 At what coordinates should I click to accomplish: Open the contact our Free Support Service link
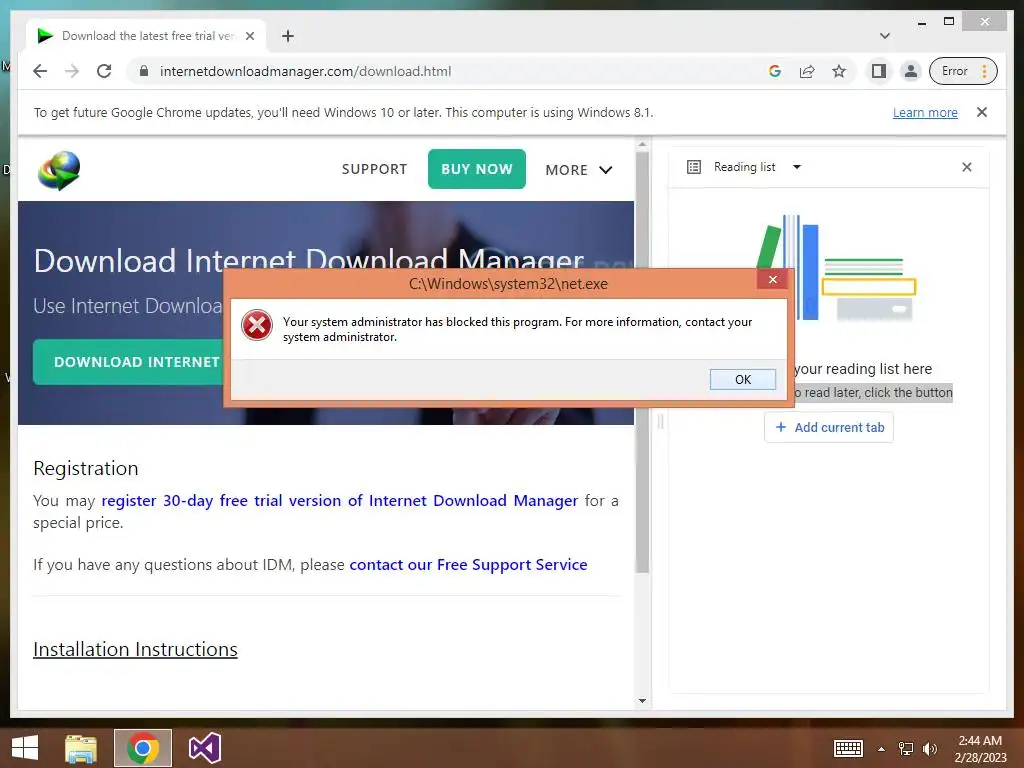[x=468, y=564]
